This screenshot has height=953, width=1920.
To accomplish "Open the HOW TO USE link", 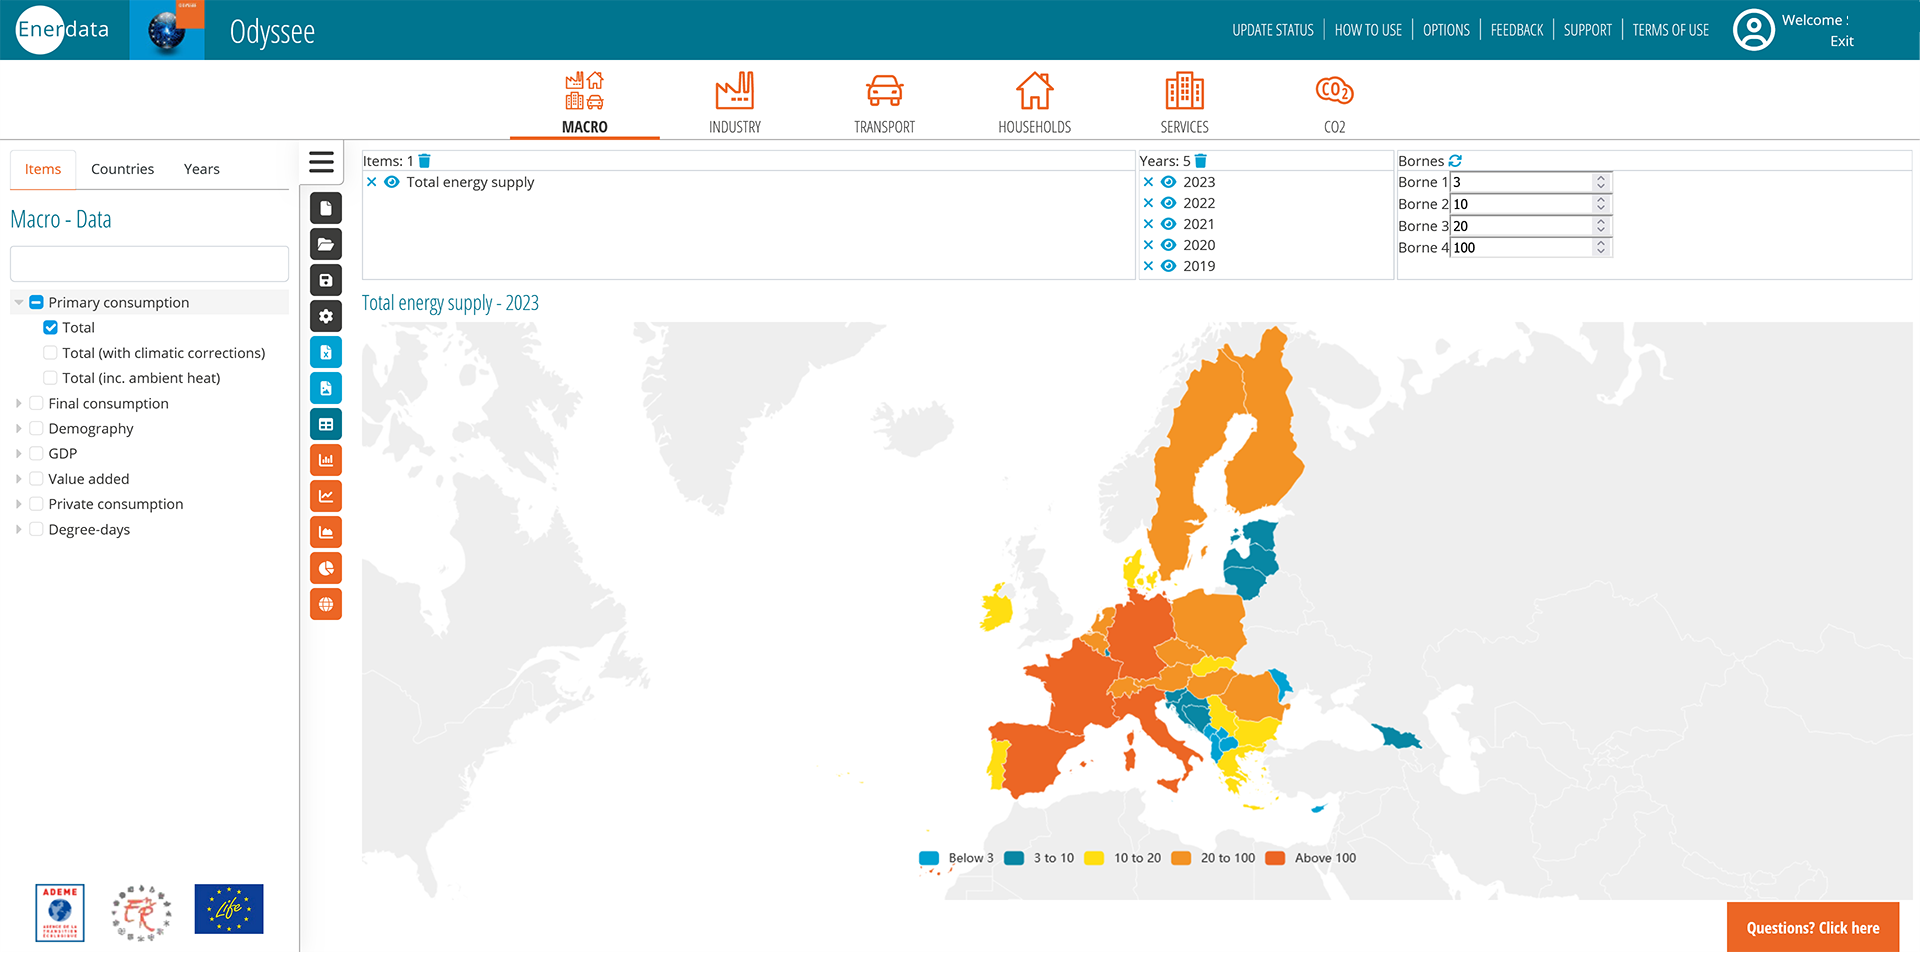I will point(1368,30).
